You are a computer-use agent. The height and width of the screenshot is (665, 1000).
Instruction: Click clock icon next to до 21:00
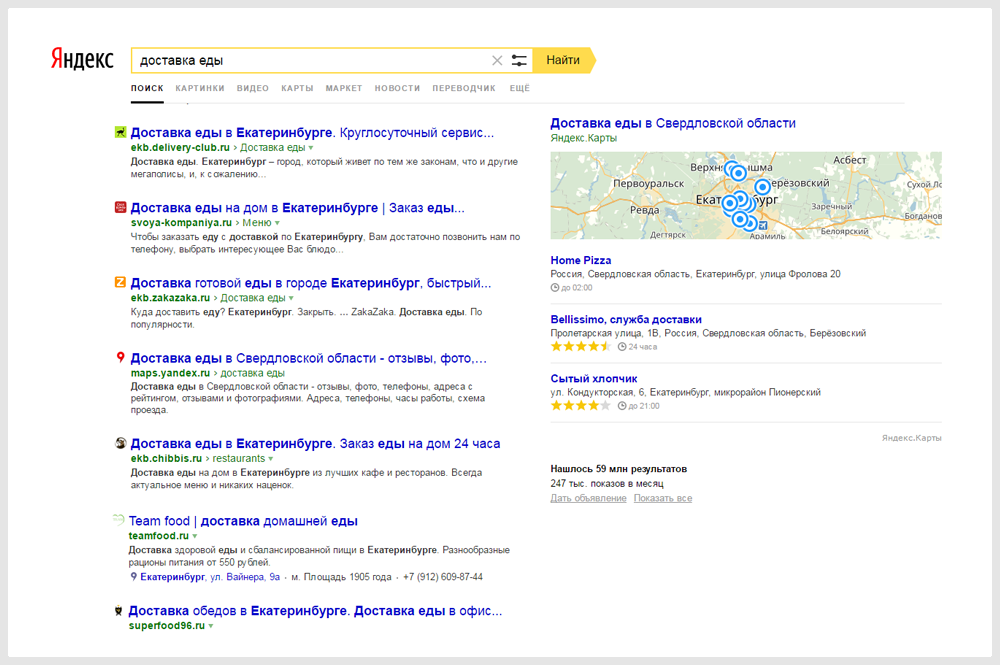[622, 406]
